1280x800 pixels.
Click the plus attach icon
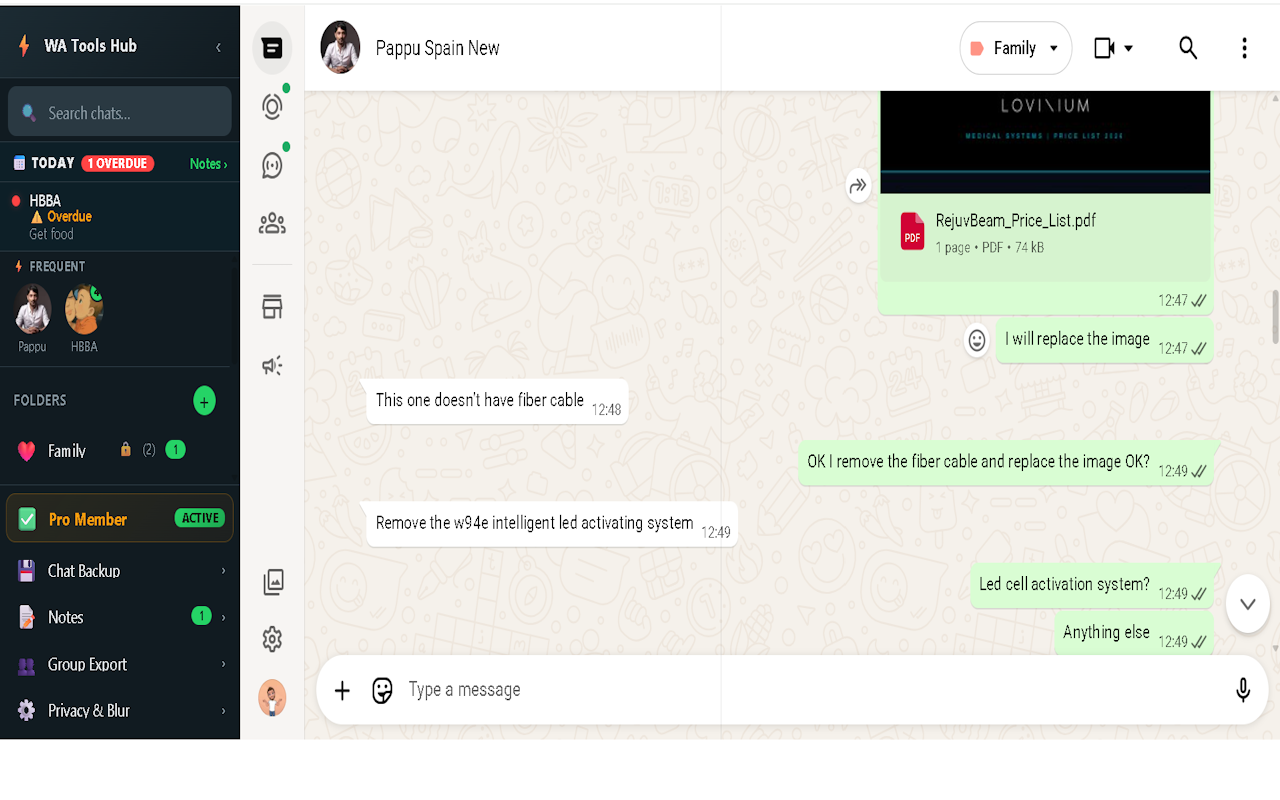(342, 690)
